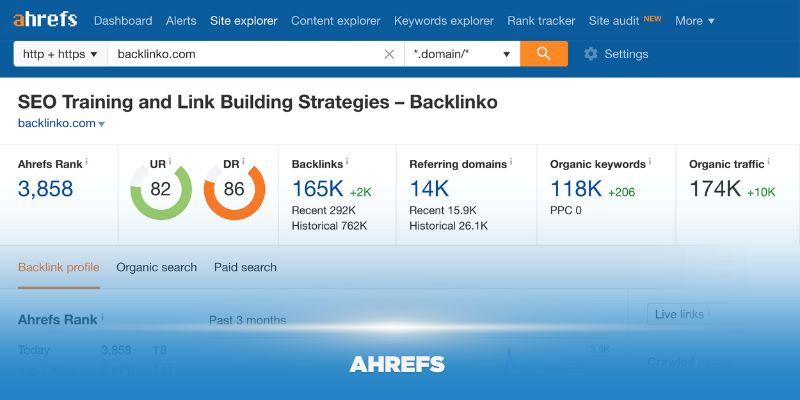This screenshot has height=400, width=800.
Task: Click the orange DR 86 gauge
Action: pos(234,190)
